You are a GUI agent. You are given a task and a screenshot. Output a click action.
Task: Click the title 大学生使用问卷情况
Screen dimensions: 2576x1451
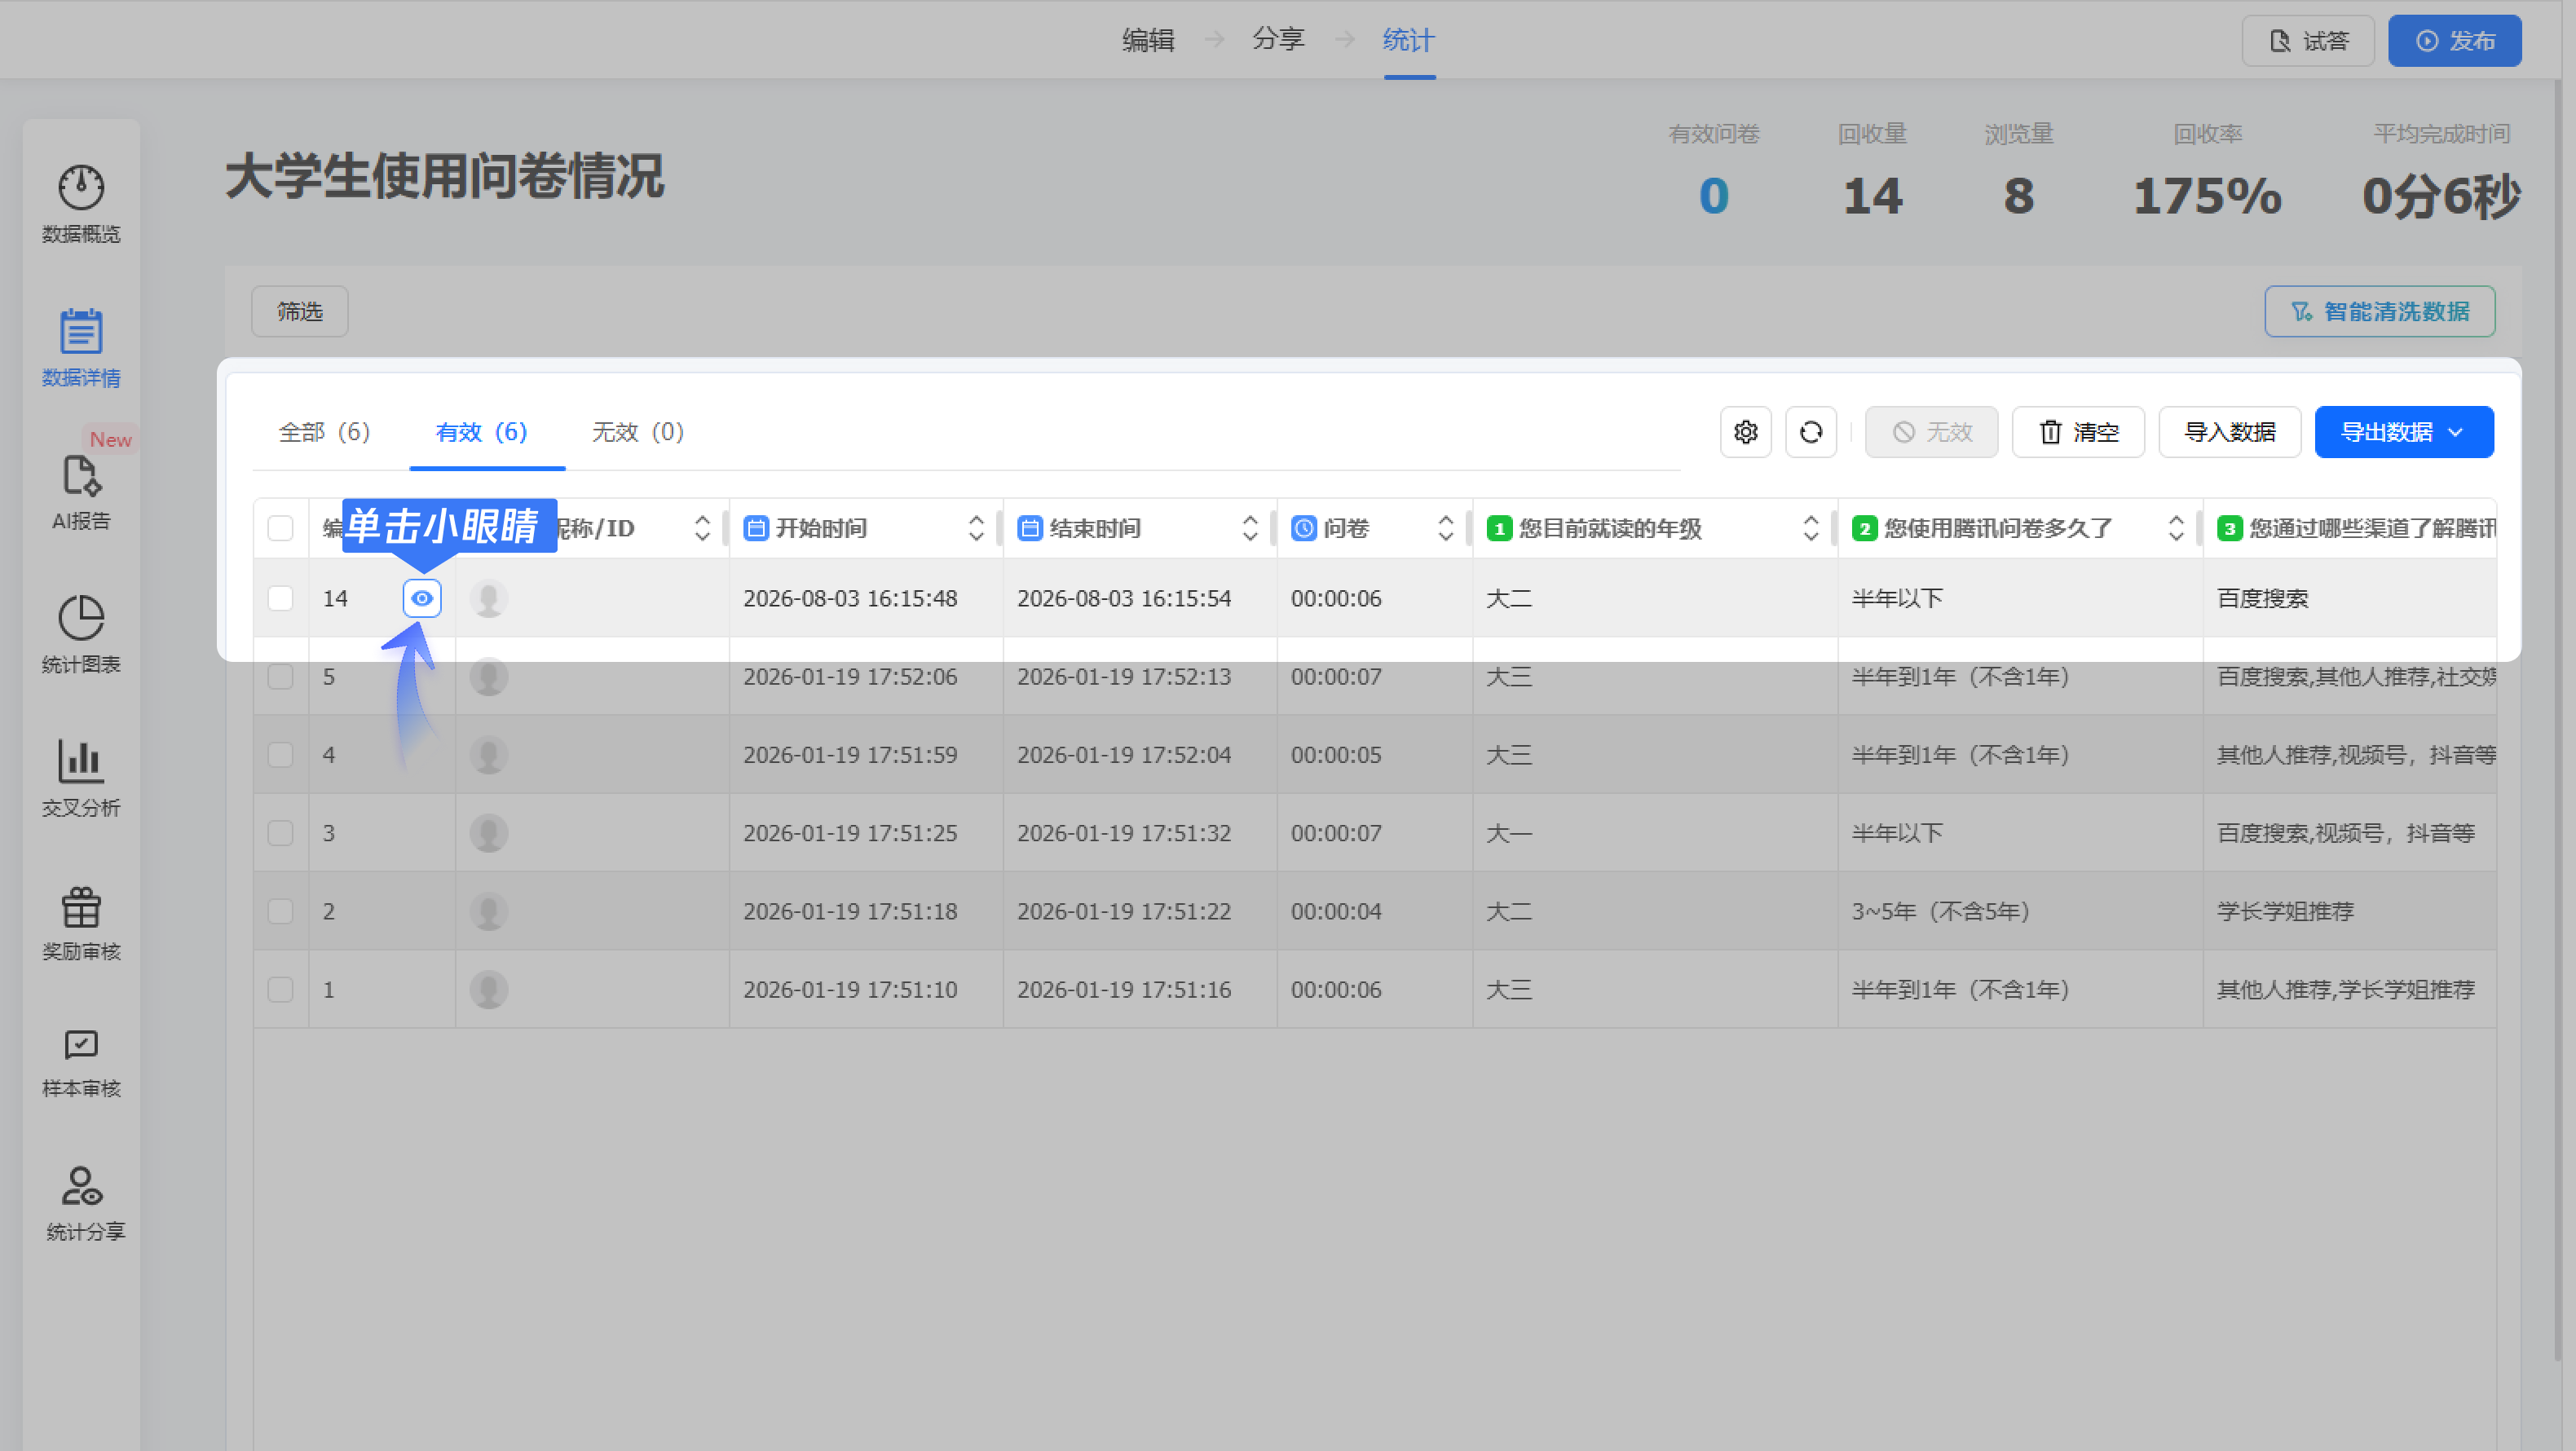445,177
